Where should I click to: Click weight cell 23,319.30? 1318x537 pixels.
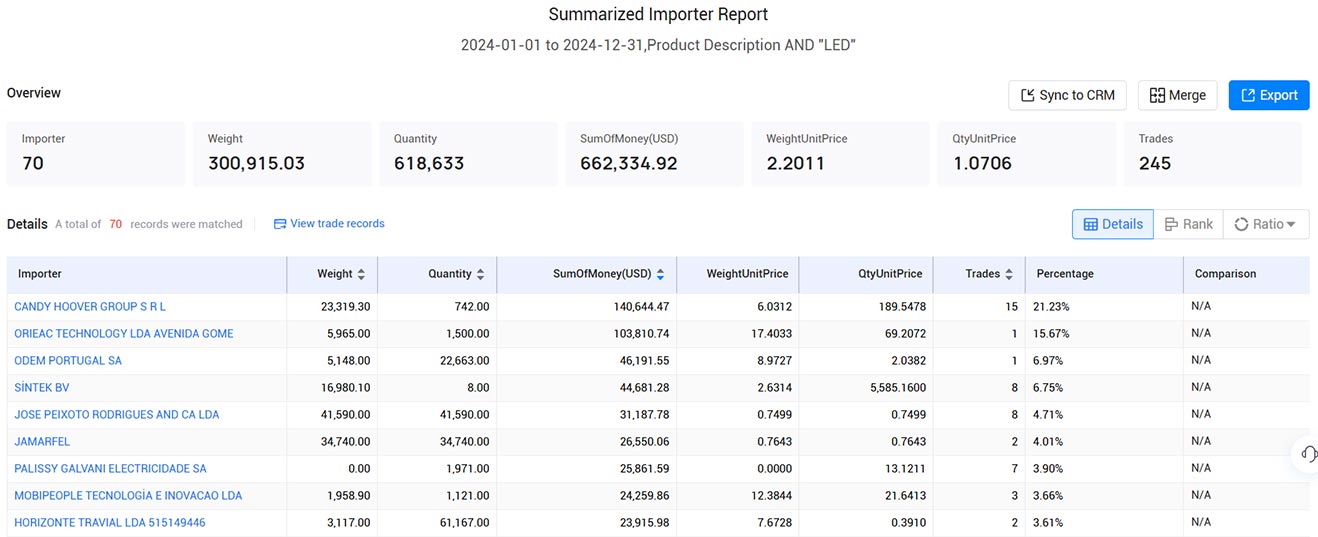click(345, 306)
